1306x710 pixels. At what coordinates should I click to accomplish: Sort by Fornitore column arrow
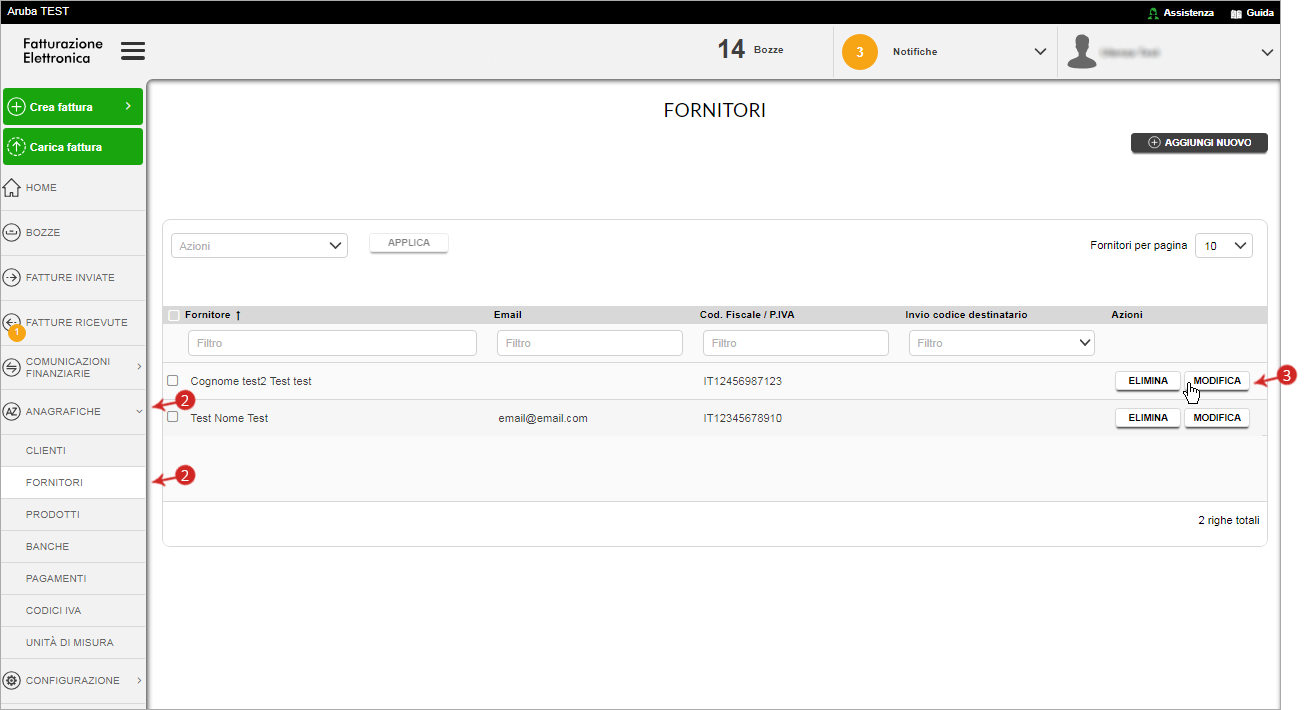tap(238, 315)
